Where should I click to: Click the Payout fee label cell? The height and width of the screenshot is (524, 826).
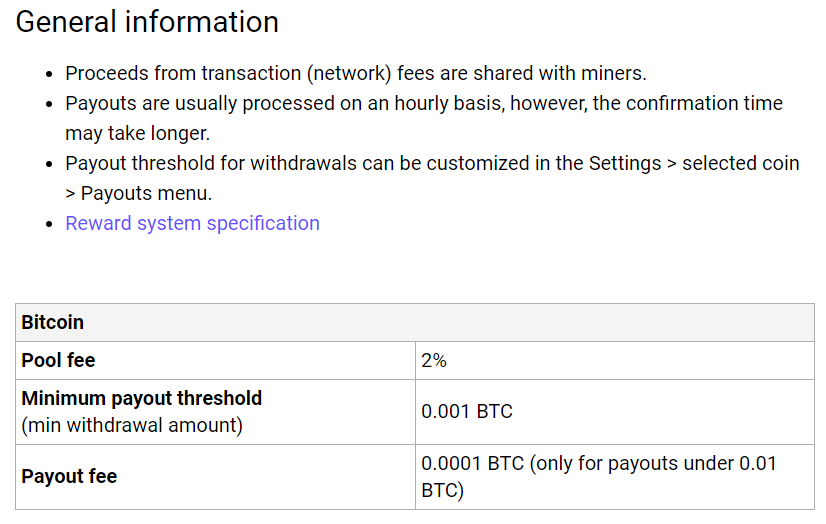[x=215, y=477]
